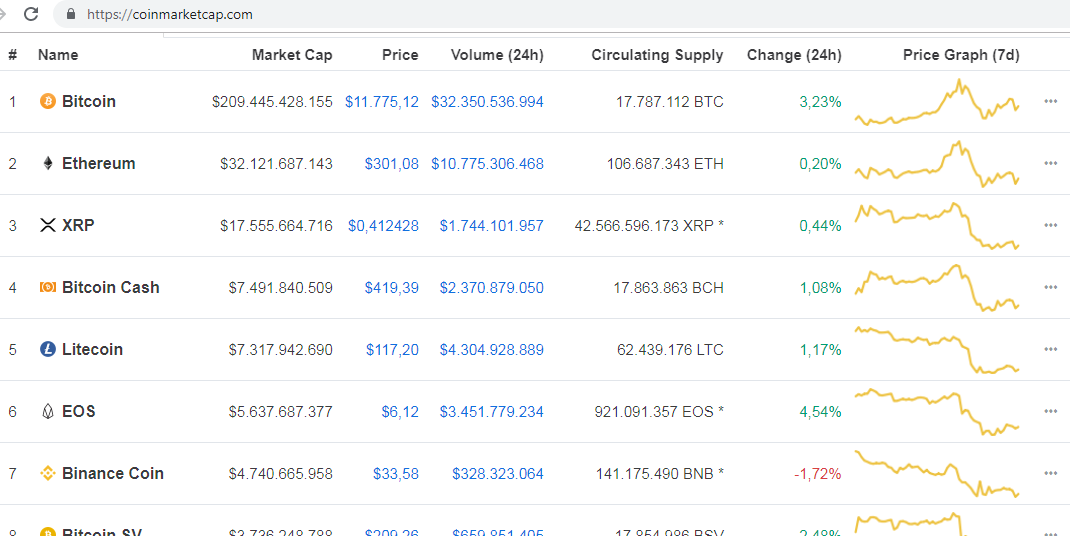
Task: Open the more-options dots for Bitcoin Cash
Action: coord(1050,287)
